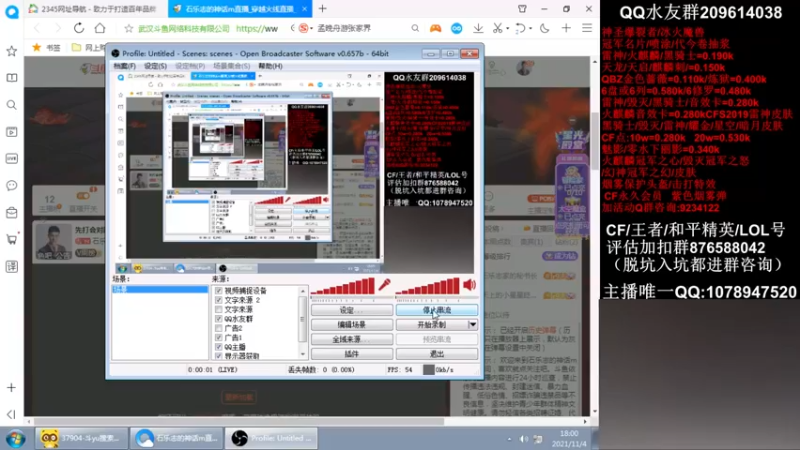Click the browser search magnifier icon

415,28
